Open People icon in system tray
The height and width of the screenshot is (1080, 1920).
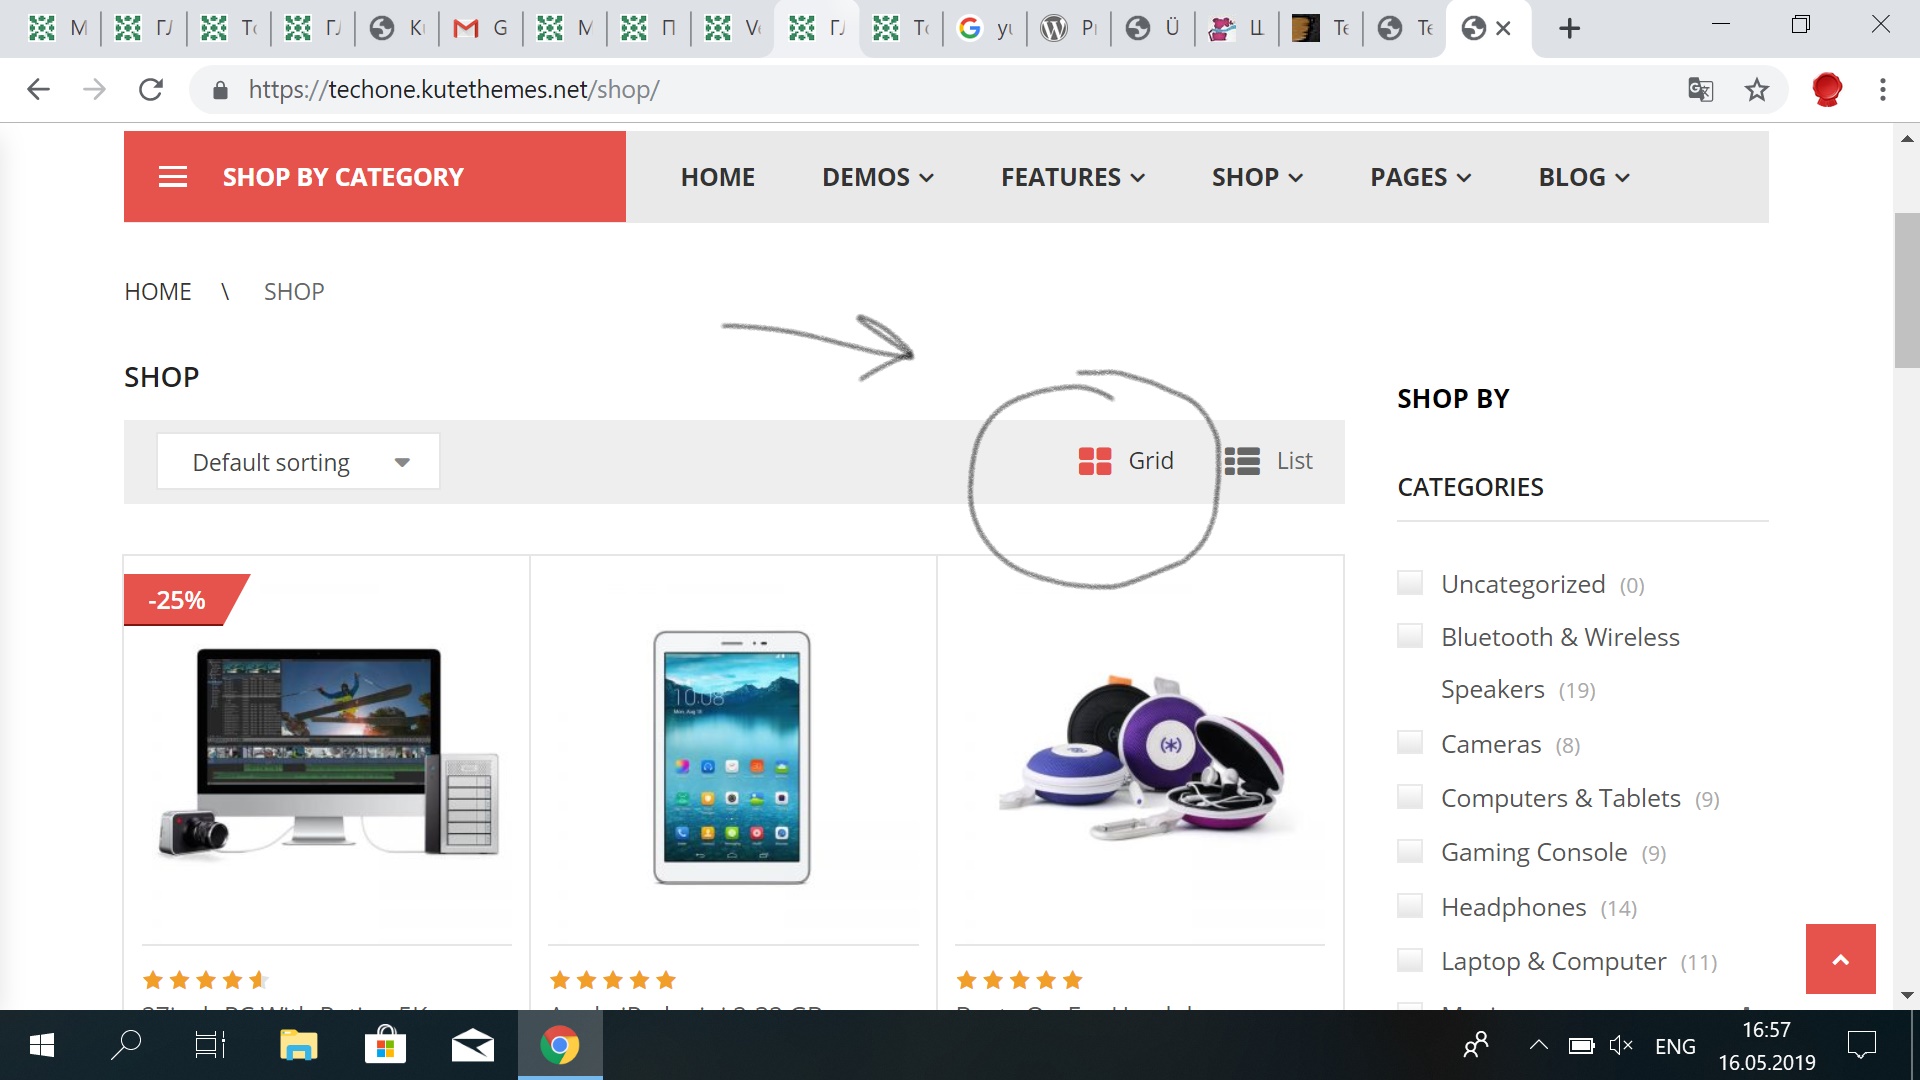1476,1046
